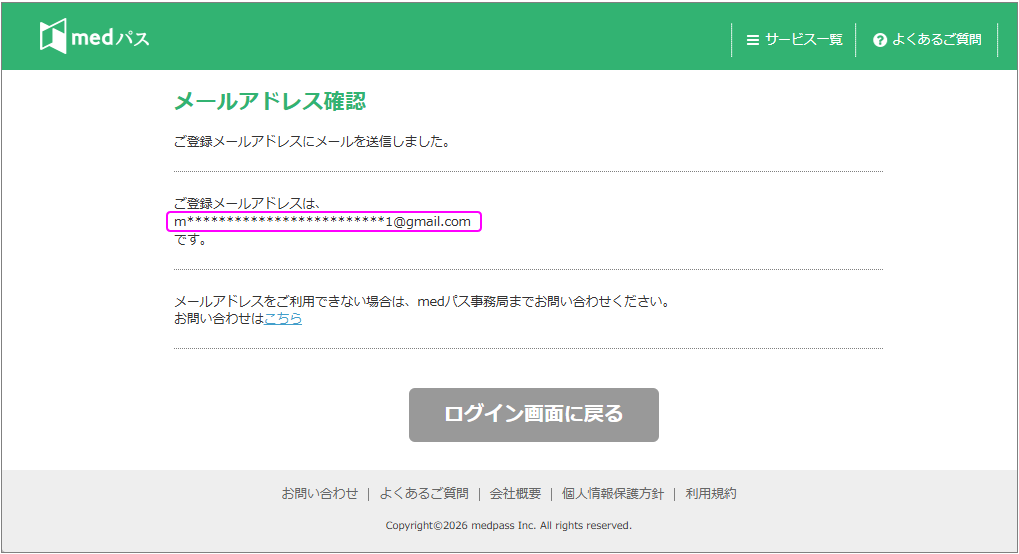Click the ご登録メールアドレスは、 label line
The height and width of the screenshot is (554, 1019).
click(x=246, y=203)
